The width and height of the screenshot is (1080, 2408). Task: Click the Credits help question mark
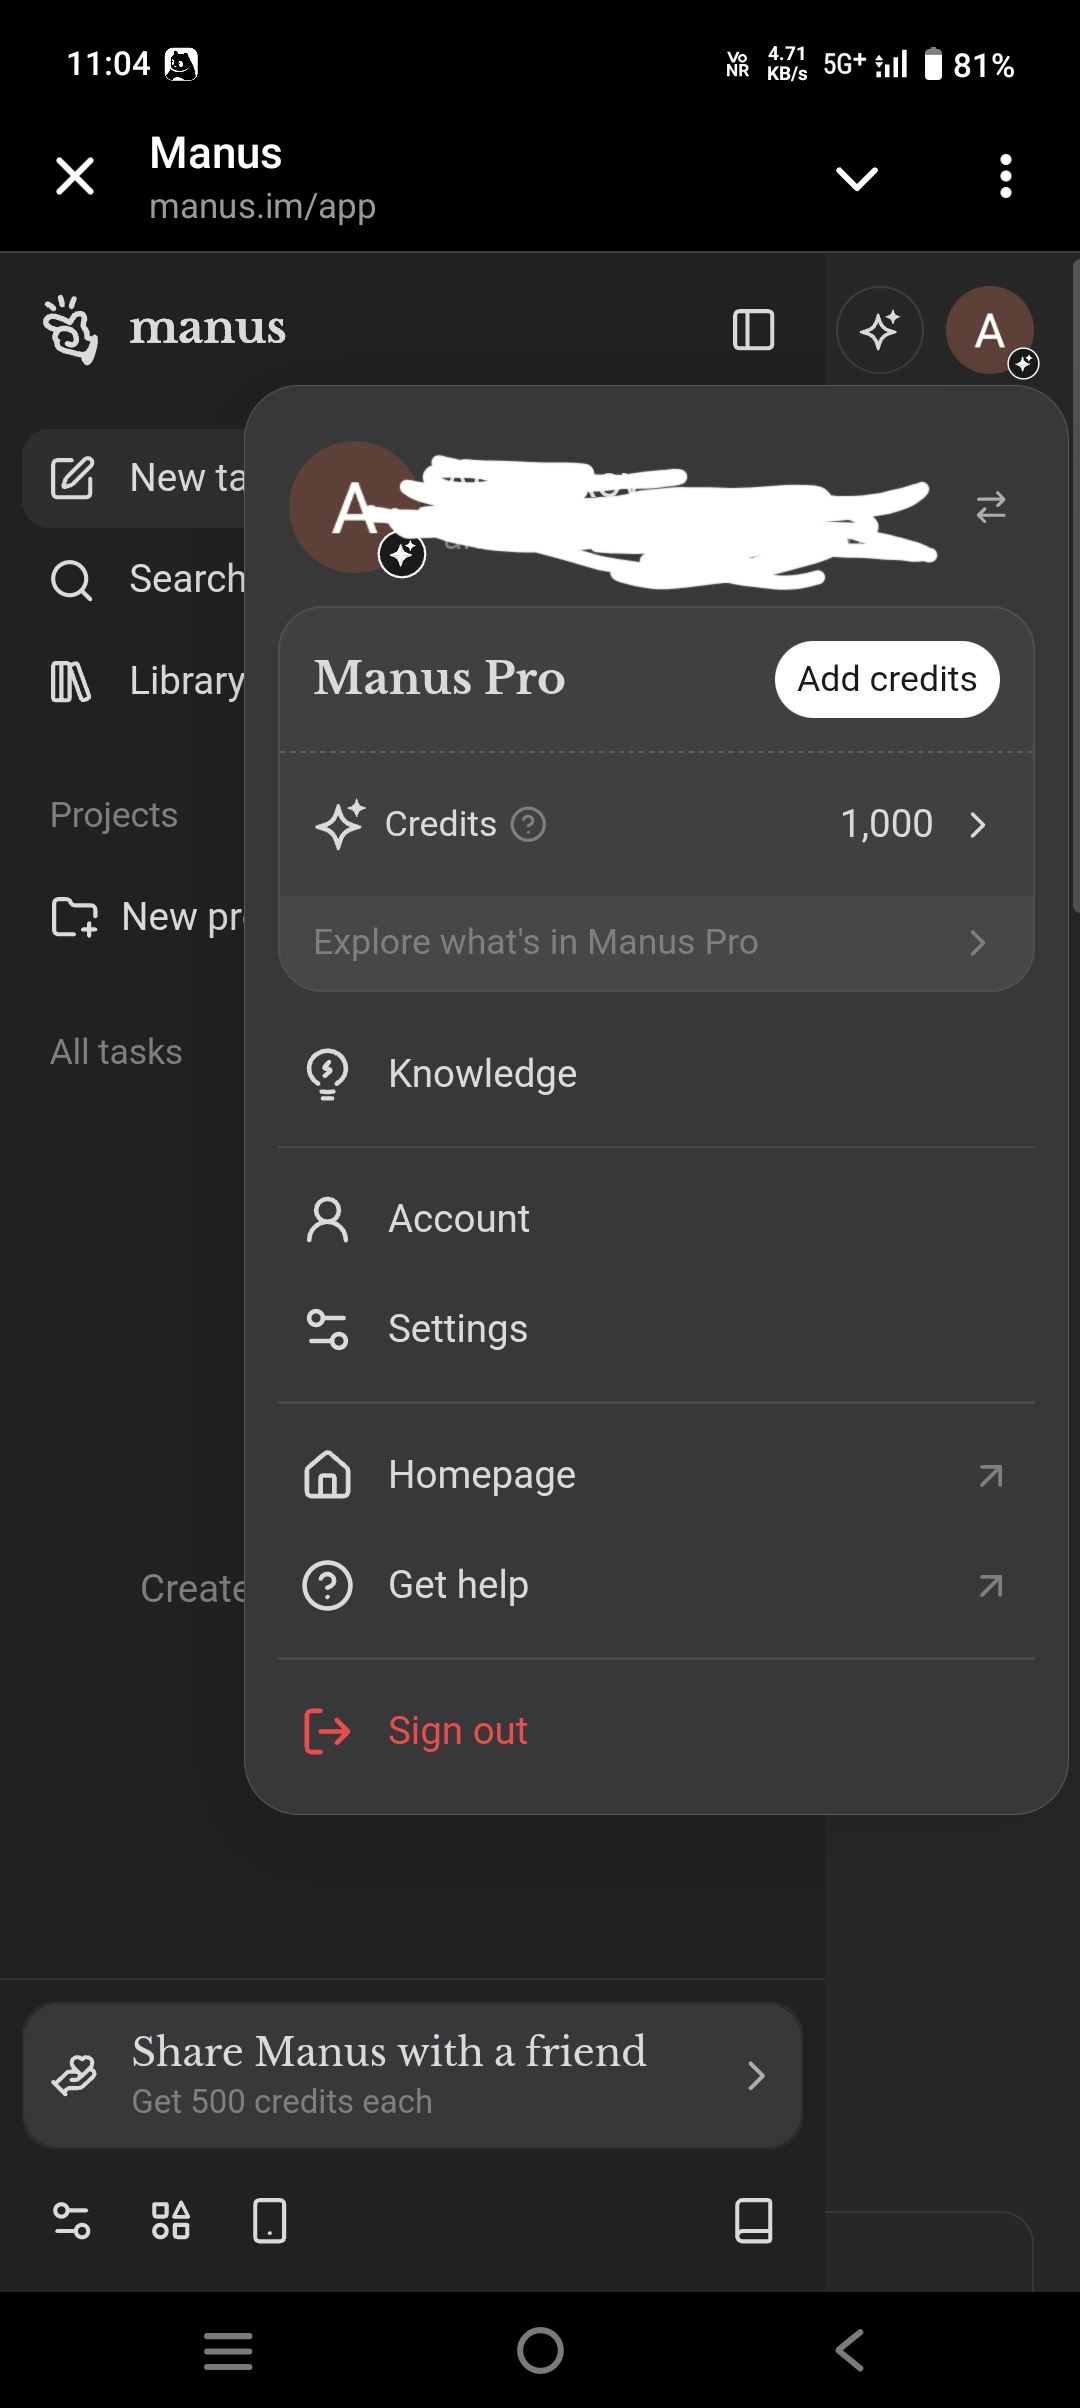coord(528,825)
